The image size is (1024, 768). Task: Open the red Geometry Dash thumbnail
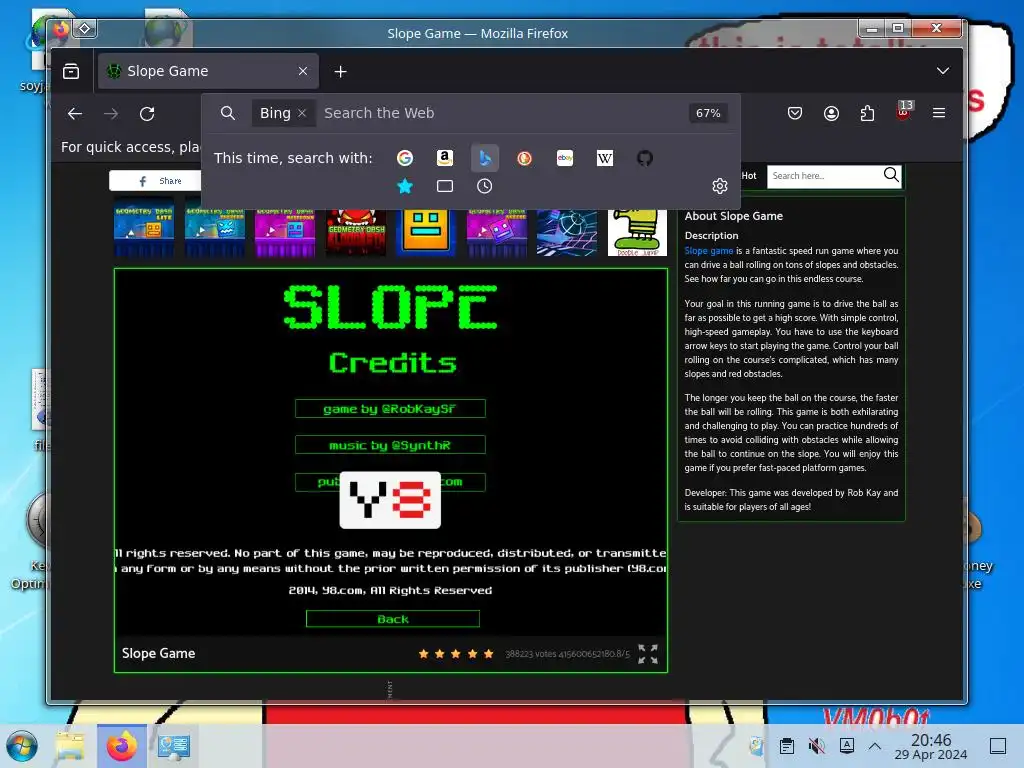(x=355, y=232)
